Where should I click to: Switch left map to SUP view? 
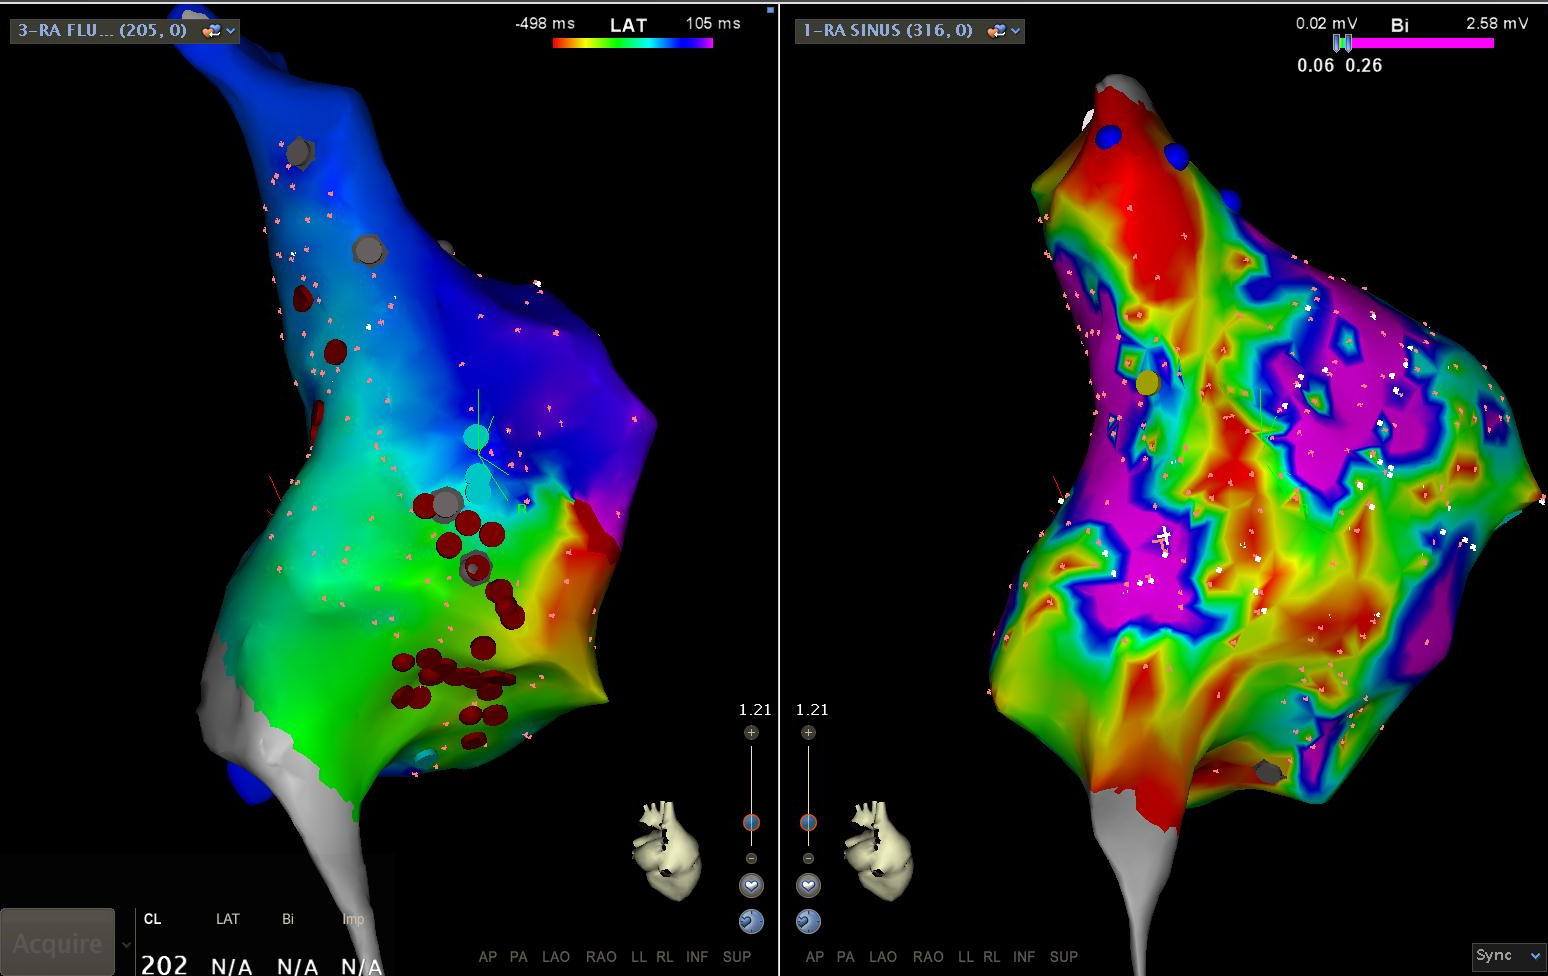[736, 957]
